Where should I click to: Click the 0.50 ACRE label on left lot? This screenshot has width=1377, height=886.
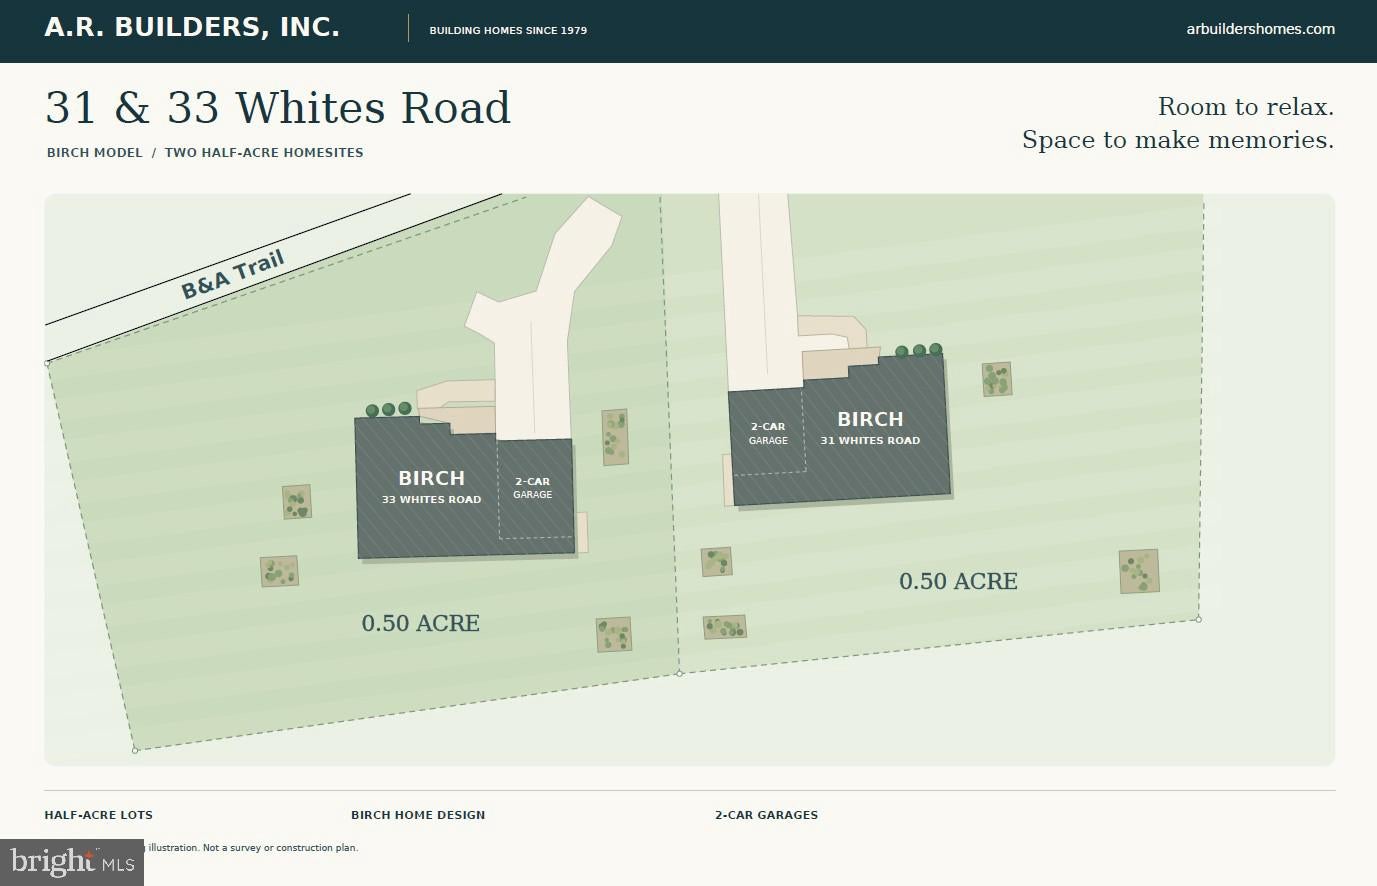[421, 623]
